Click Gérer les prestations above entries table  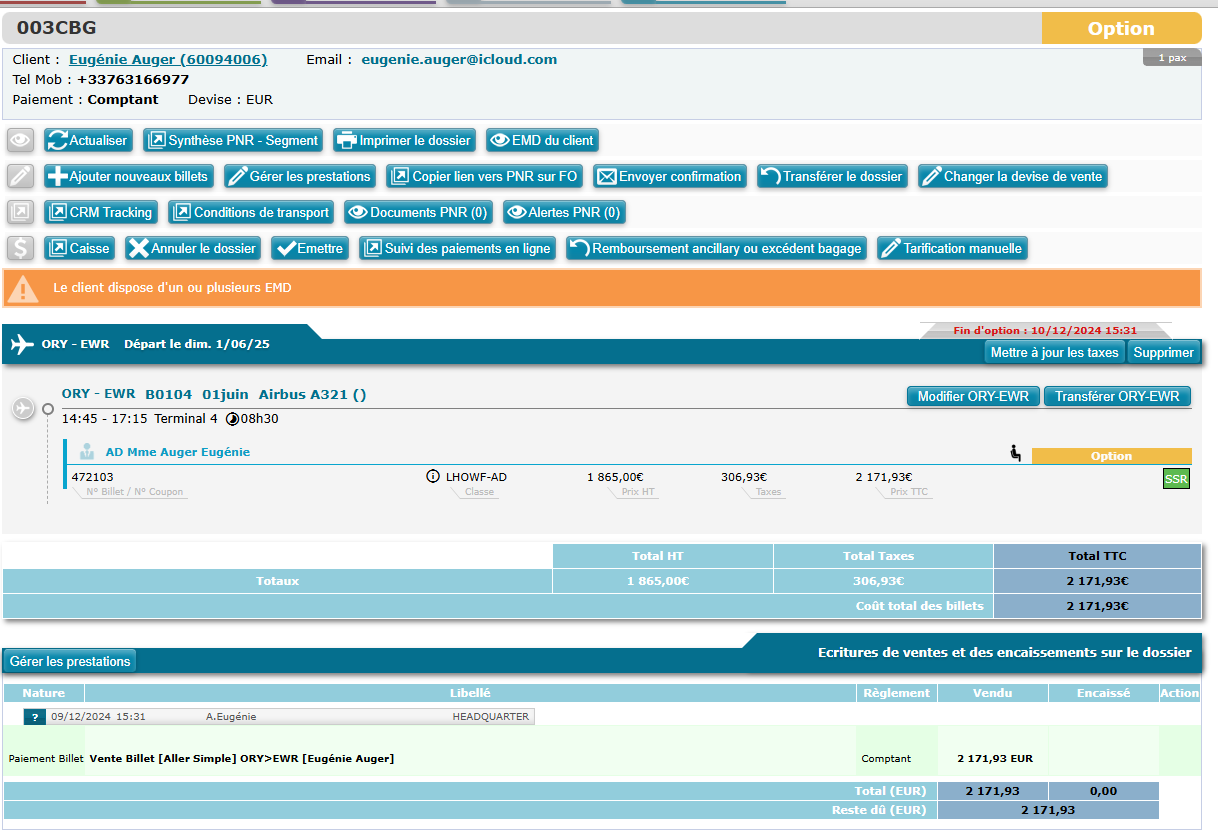[70, 661]
